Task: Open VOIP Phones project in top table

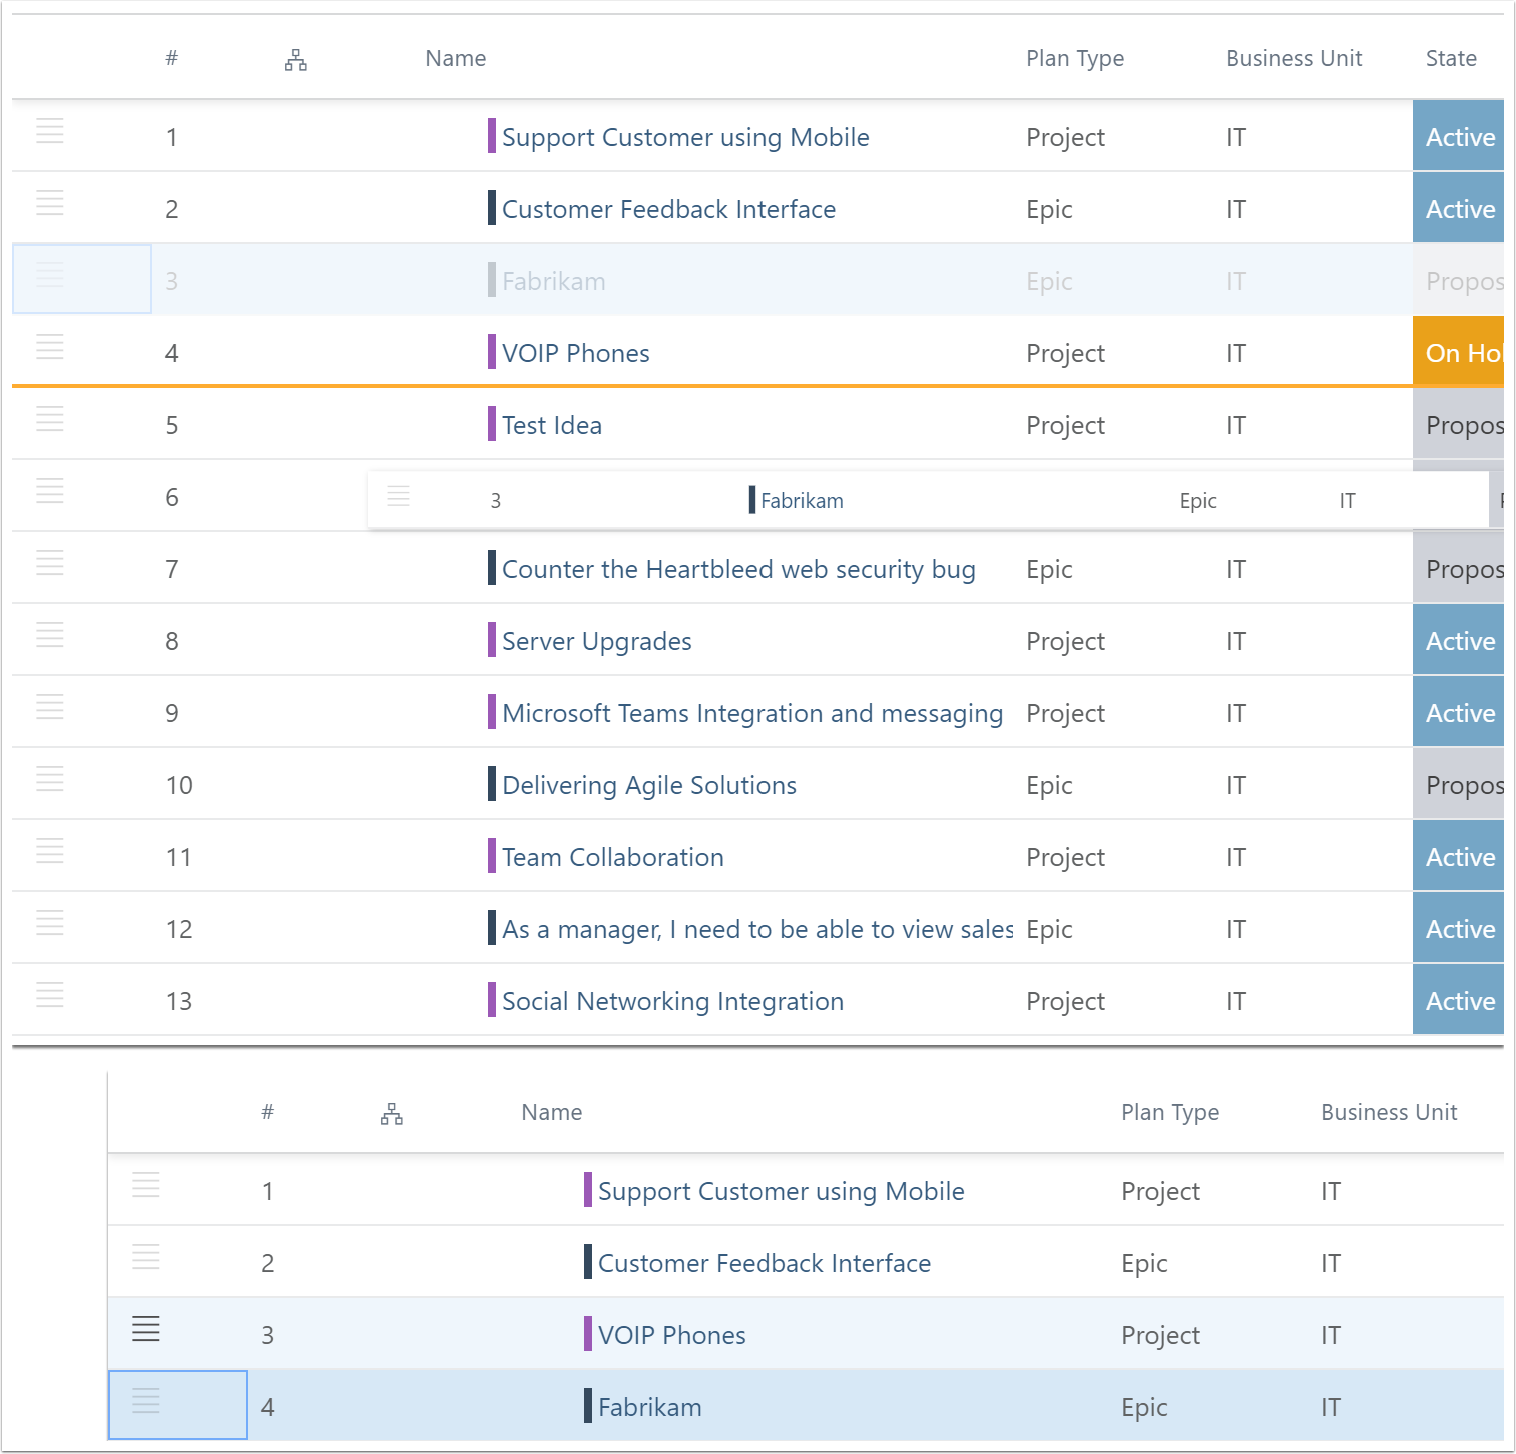Action: (x=576, y=353)
